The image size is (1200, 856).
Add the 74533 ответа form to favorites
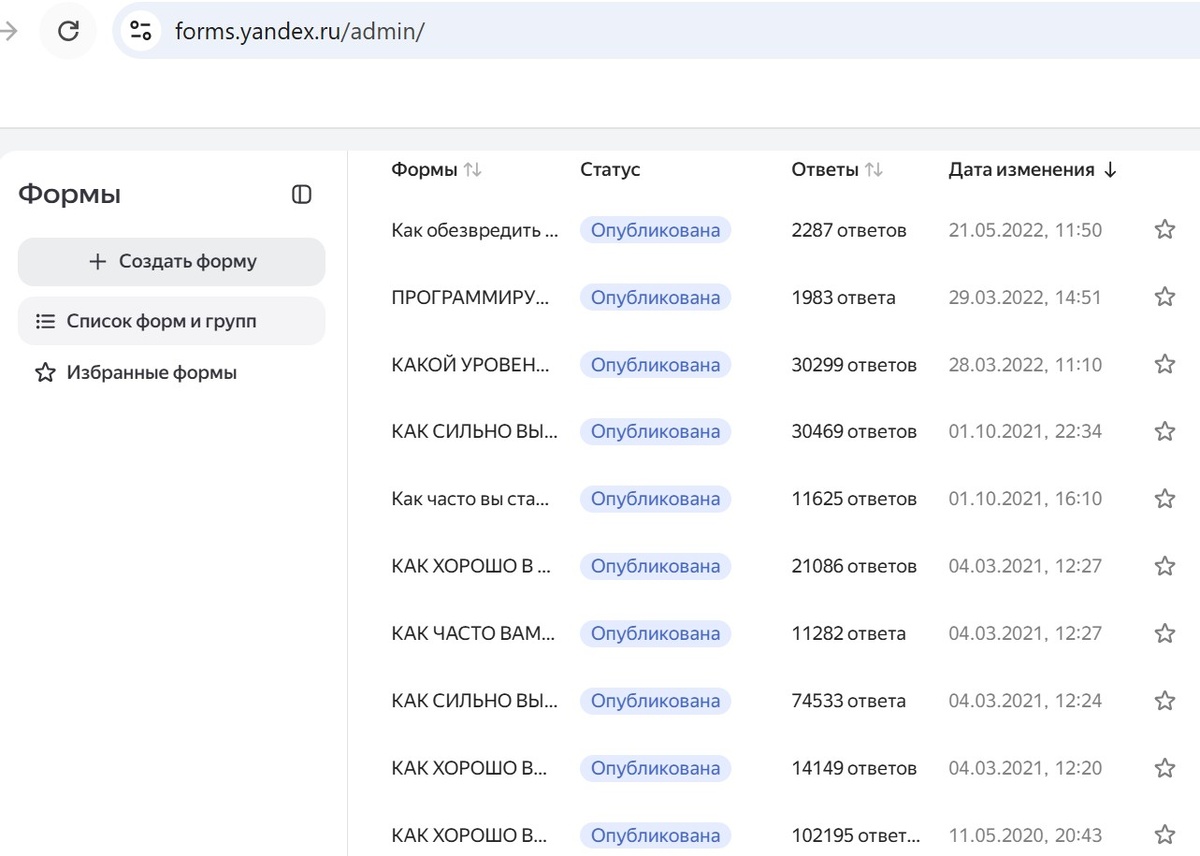pyautogui.click(x=1164, y=701)
